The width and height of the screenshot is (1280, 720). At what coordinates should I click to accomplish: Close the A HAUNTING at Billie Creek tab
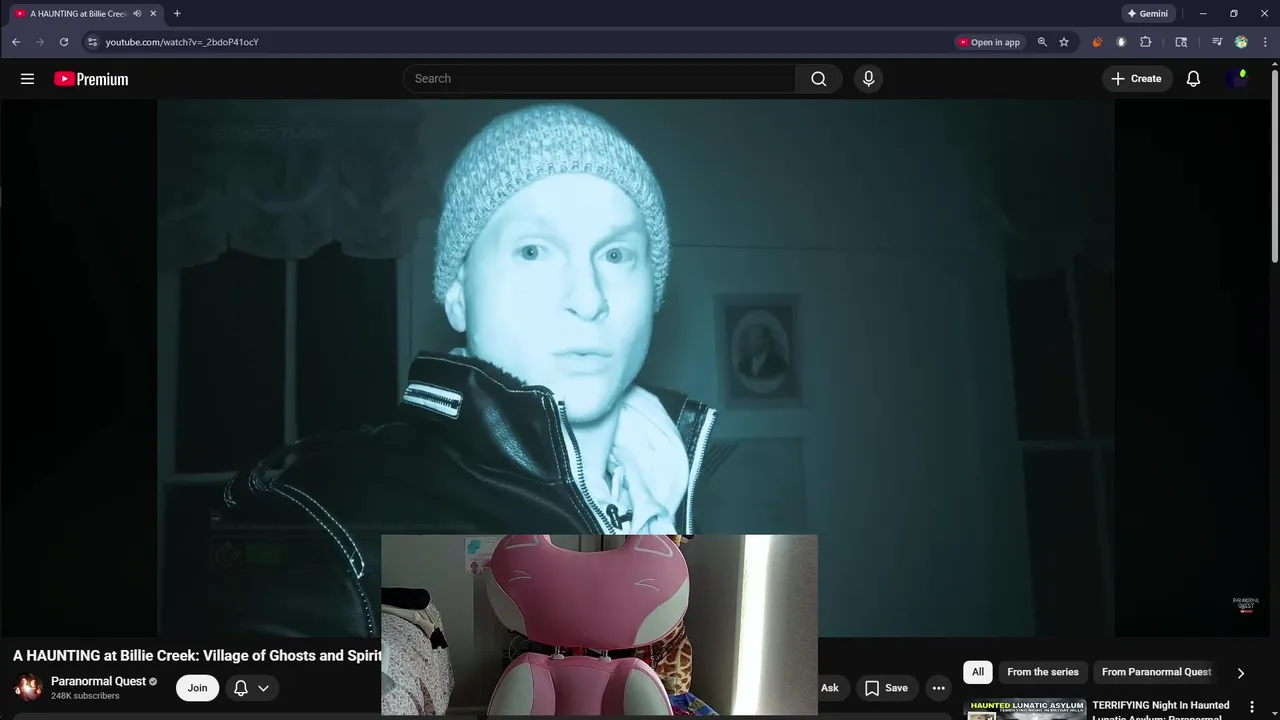[153, 14]
